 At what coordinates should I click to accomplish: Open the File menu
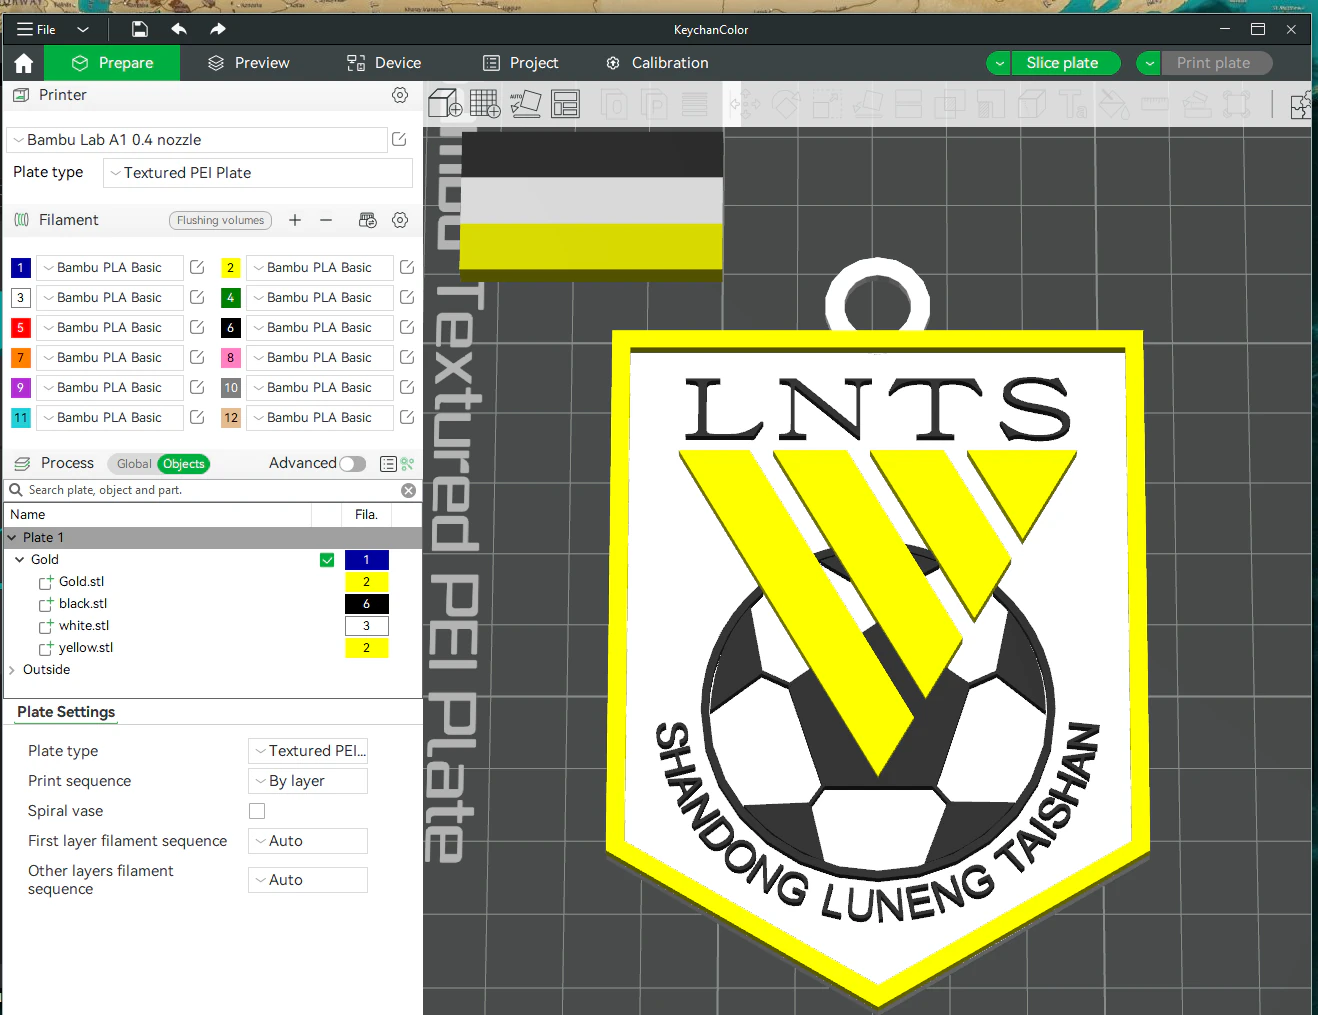click(x=36, y=29)
